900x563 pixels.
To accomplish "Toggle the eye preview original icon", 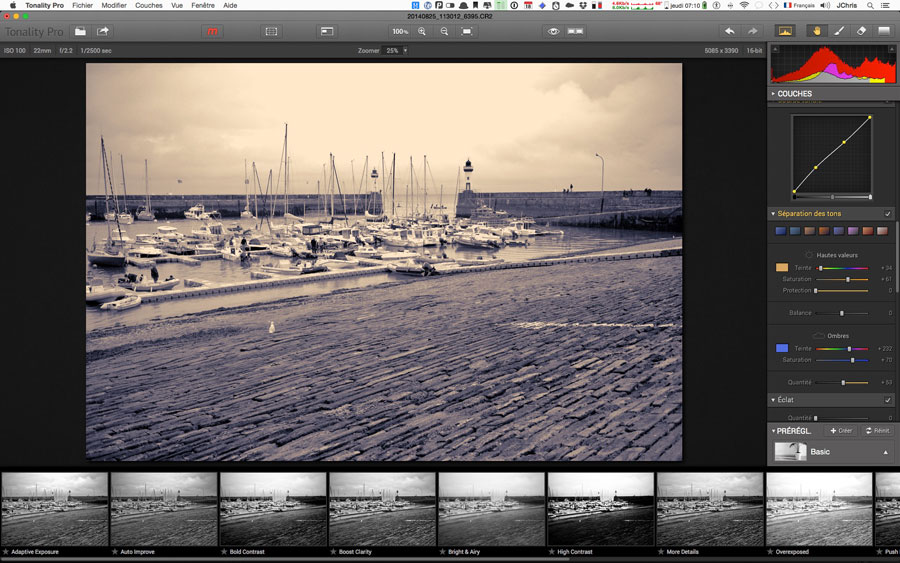I will coord(553,32).
